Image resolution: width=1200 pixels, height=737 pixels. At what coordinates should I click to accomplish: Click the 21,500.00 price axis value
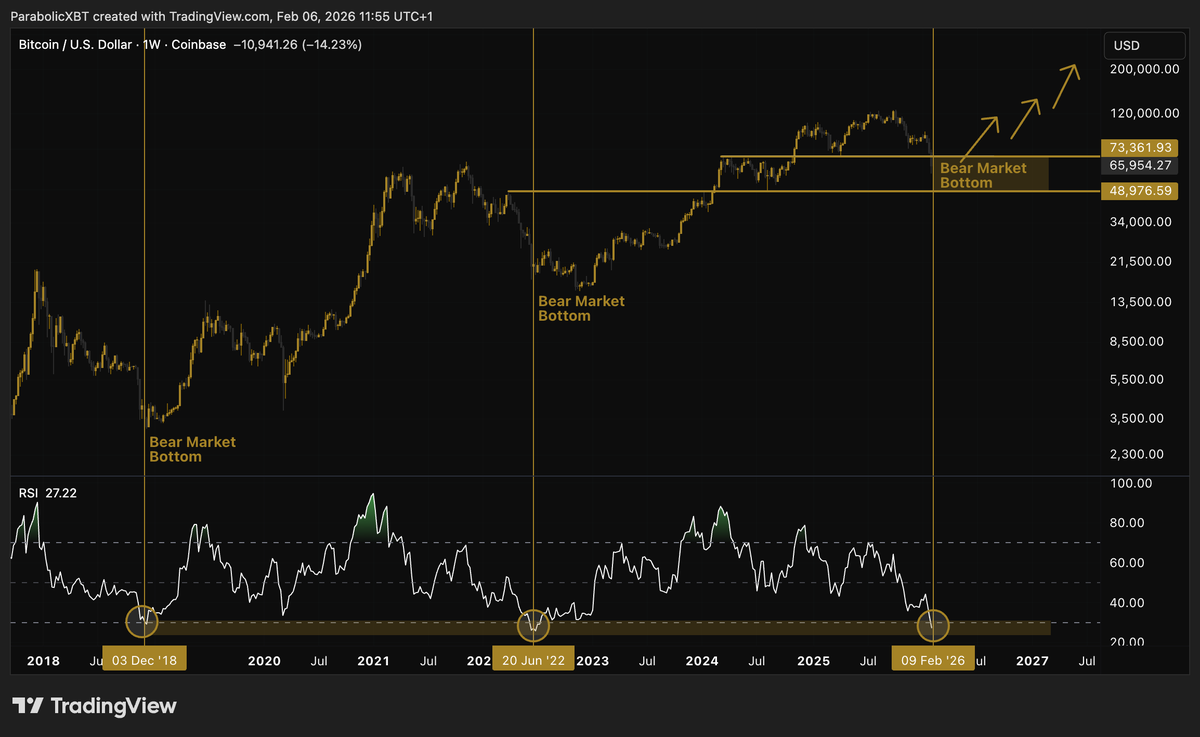coord(1141,261)
